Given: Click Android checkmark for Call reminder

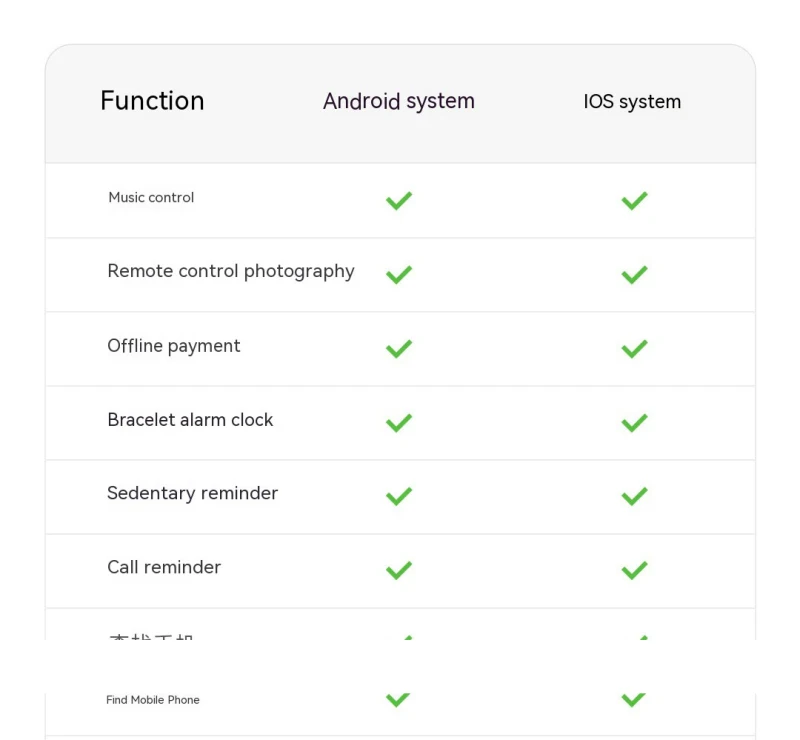Looking at the screenshot, I should (398, 570).
